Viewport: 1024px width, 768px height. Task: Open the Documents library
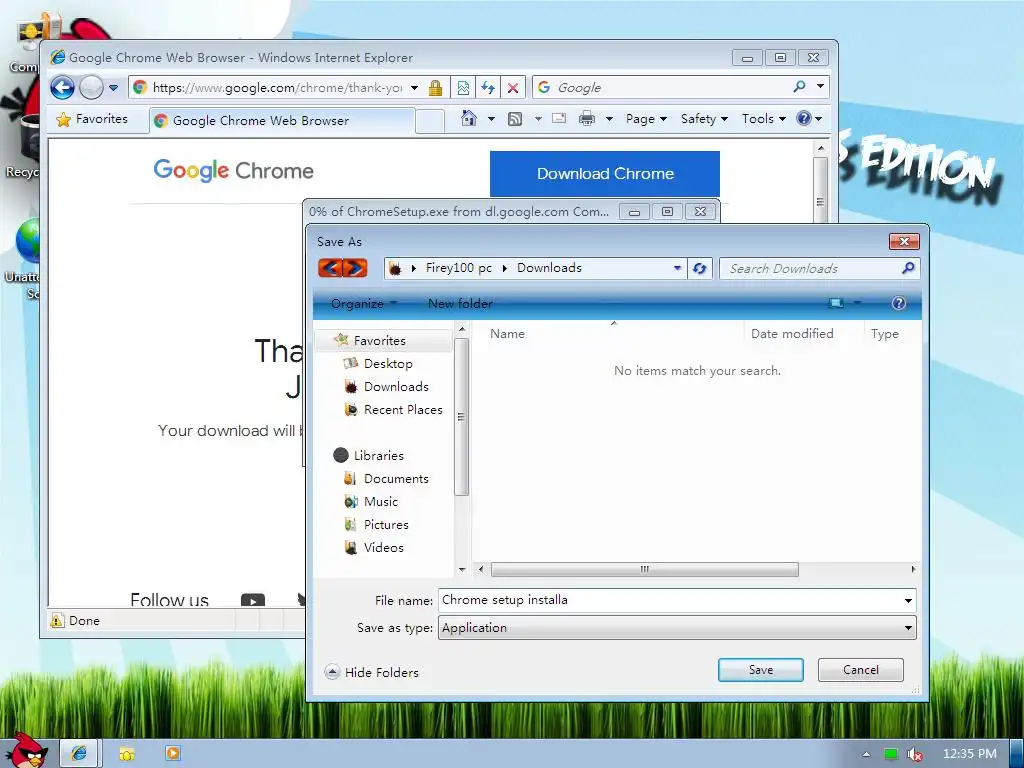click(x=396, y=479)
